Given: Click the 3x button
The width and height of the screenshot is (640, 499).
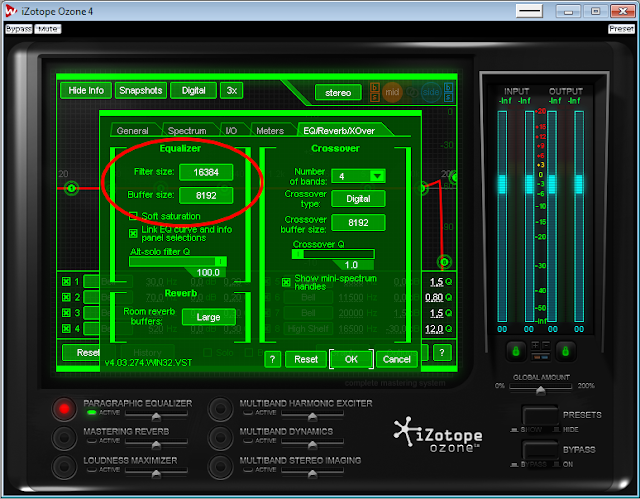Looking at the screenshot, I should coord(231,91).
